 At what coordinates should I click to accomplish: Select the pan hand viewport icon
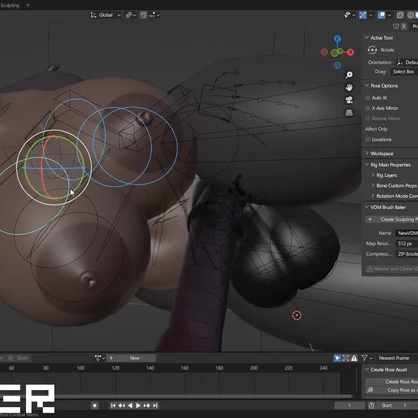tap(349, 87)
